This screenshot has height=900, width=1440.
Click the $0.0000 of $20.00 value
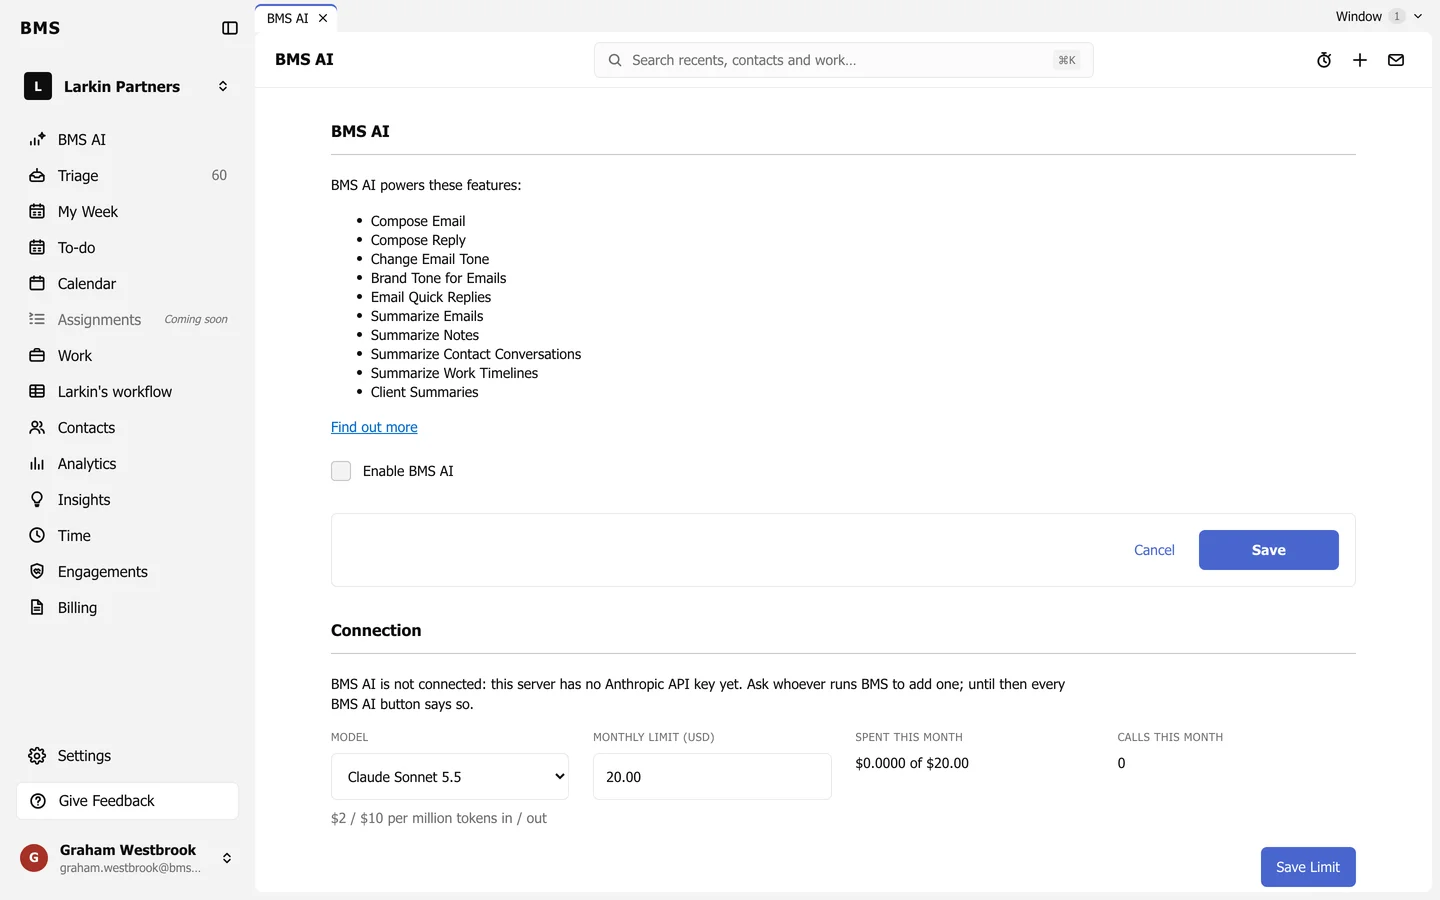[912, 763]
